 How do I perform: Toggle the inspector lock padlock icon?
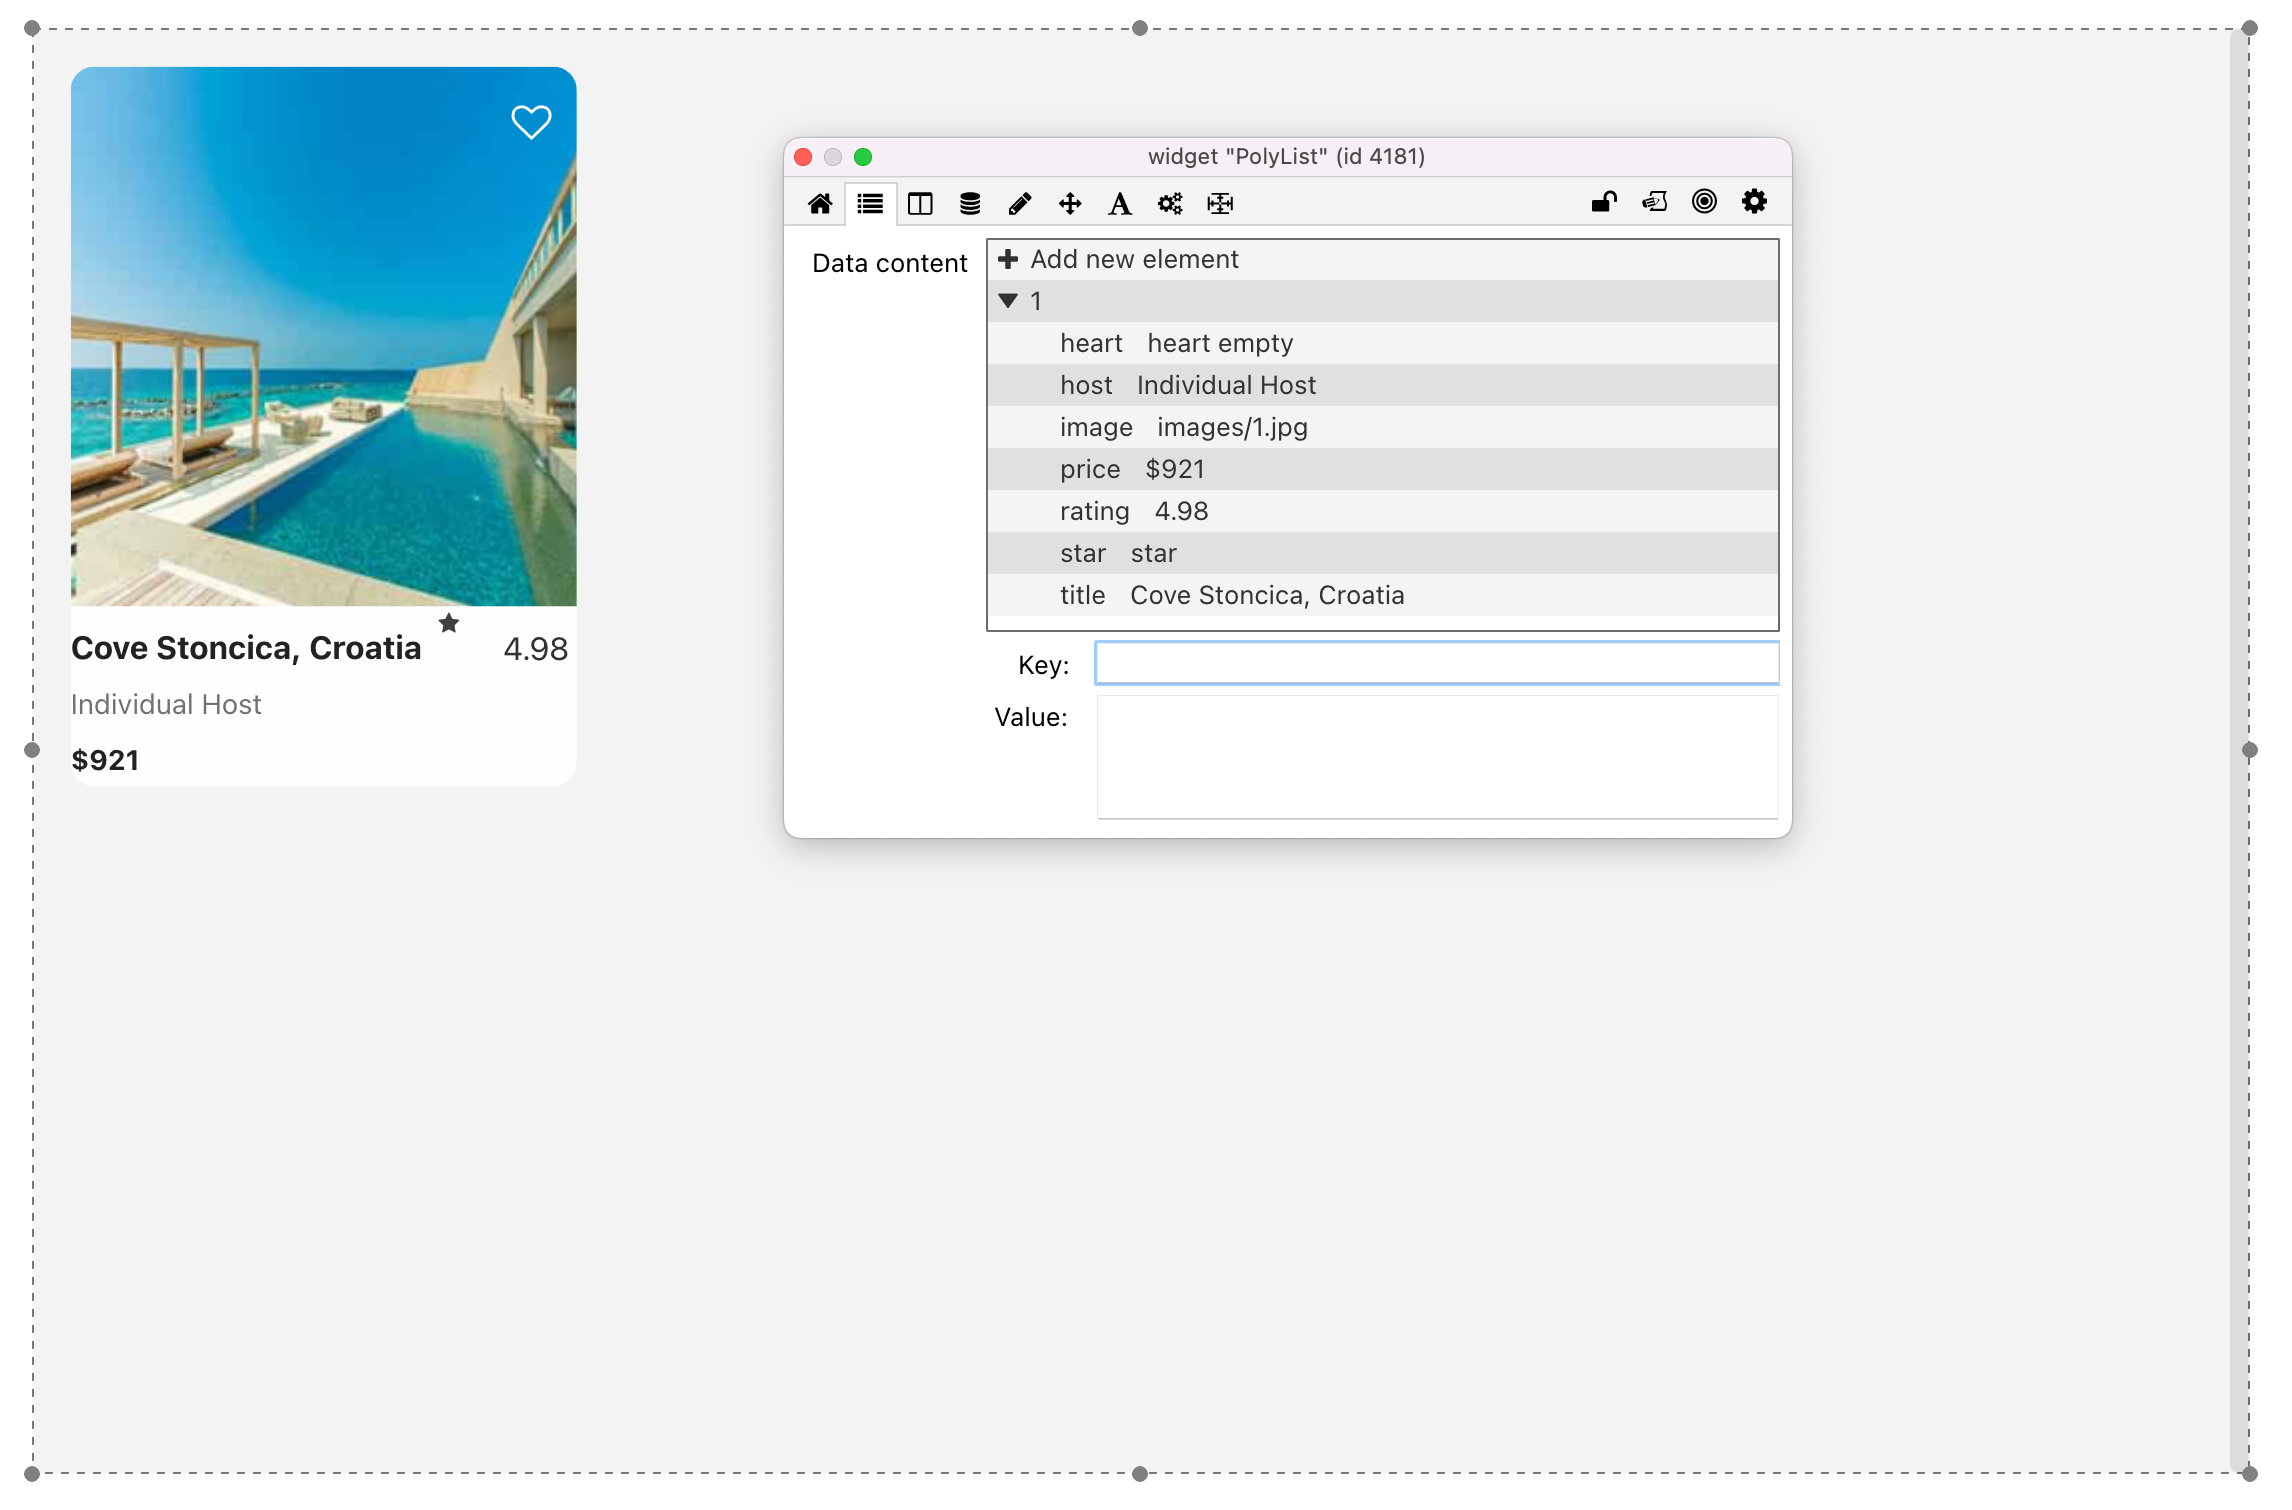1604,202
